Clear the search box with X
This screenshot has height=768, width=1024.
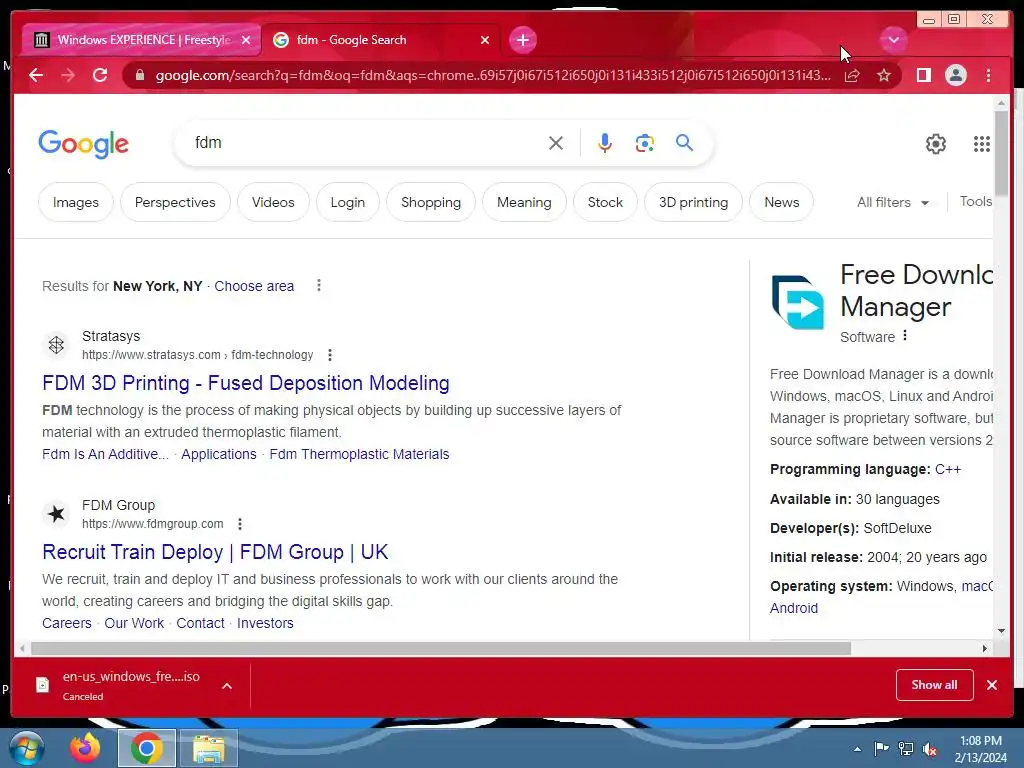pos(556,143)
